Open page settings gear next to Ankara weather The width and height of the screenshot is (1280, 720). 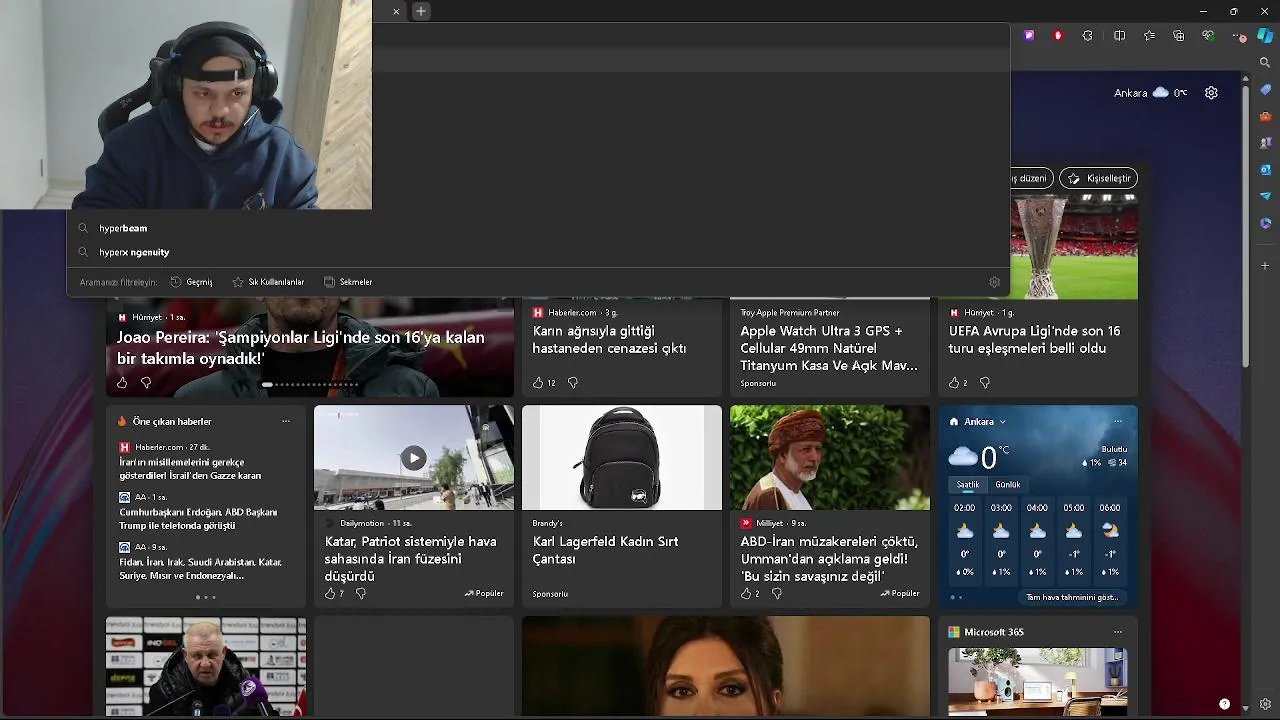point(1211,93)
